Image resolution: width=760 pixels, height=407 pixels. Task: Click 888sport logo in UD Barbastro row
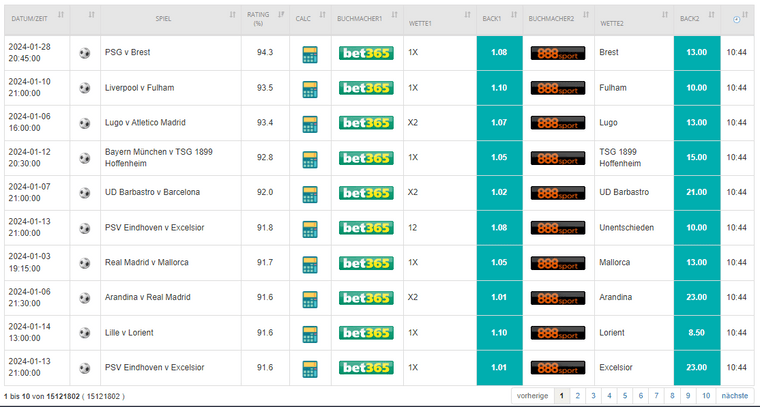click(558, 193)
